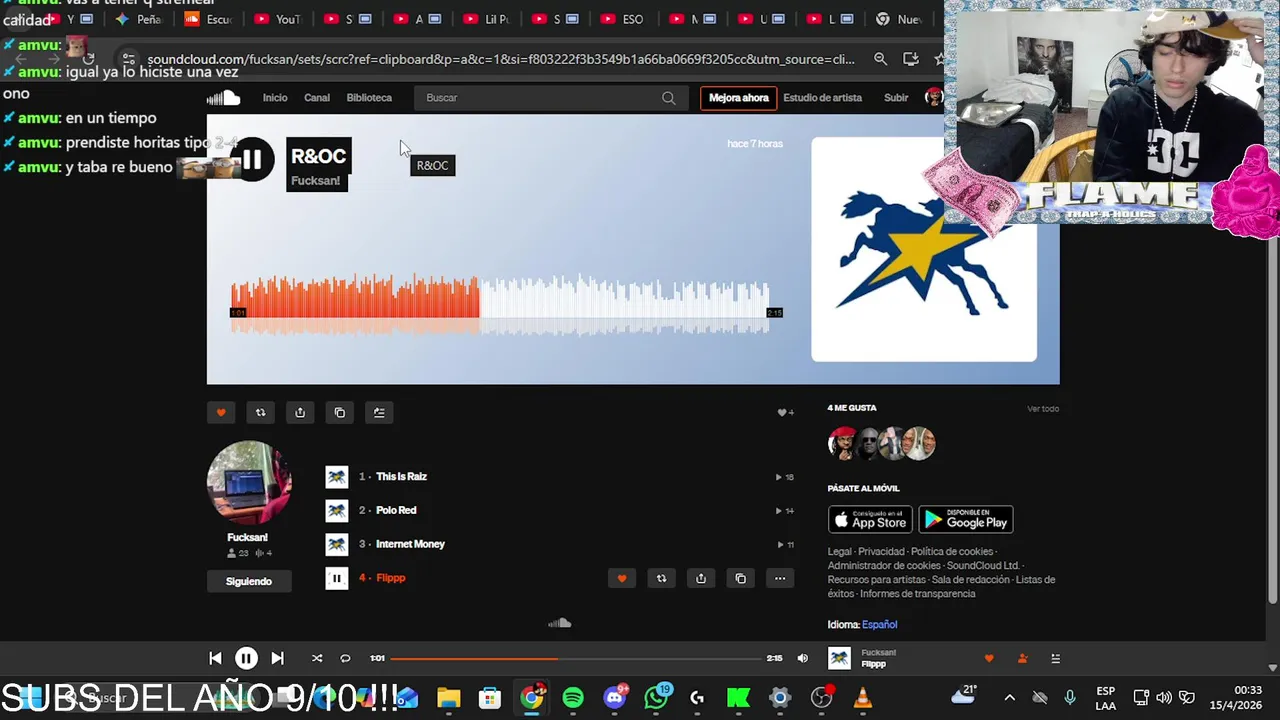1280x720 pixels.
Task: Go to the Inicio tab
Action: click(x=275, y=98)
